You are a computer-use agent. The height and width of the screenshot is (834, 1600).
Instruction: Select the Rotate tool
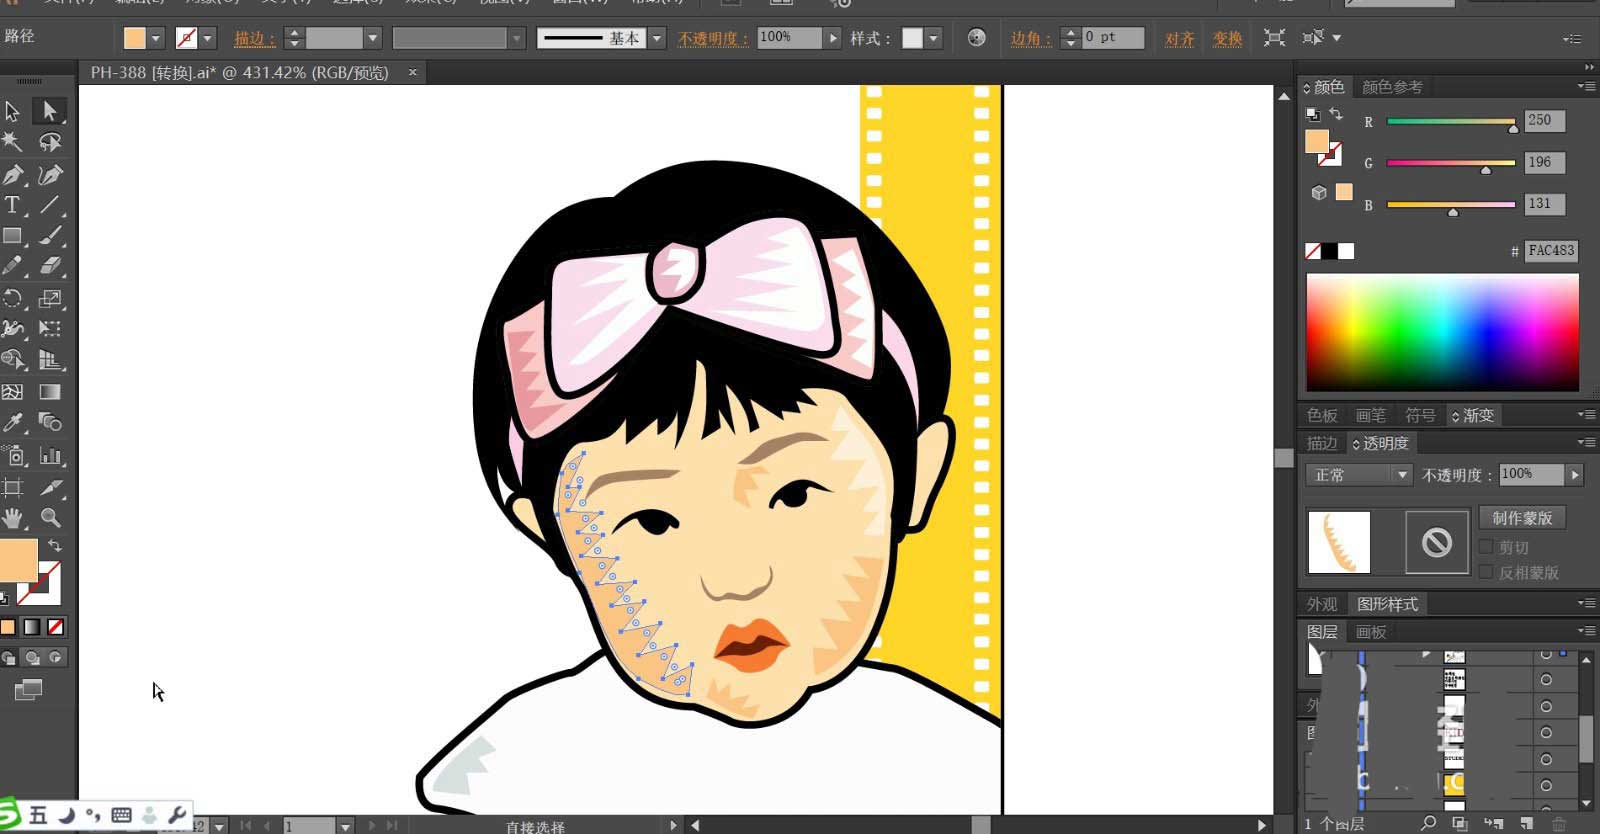coord(13,298)
